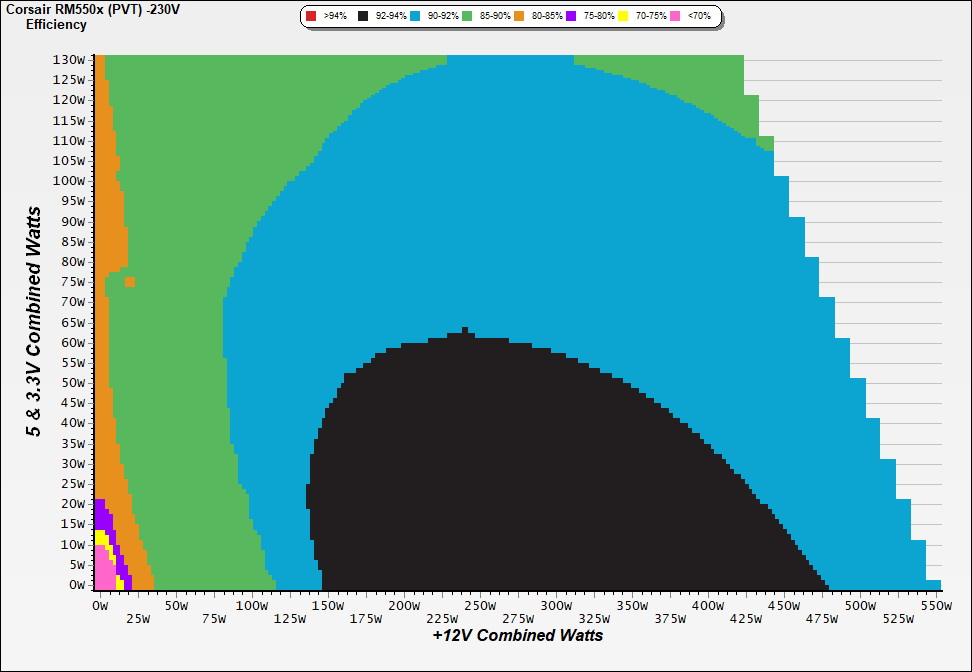Click the small isolated orange square in green area
The height and width of the screenshot is (672, 972).
pyautogui.click(x=130, y=282)
